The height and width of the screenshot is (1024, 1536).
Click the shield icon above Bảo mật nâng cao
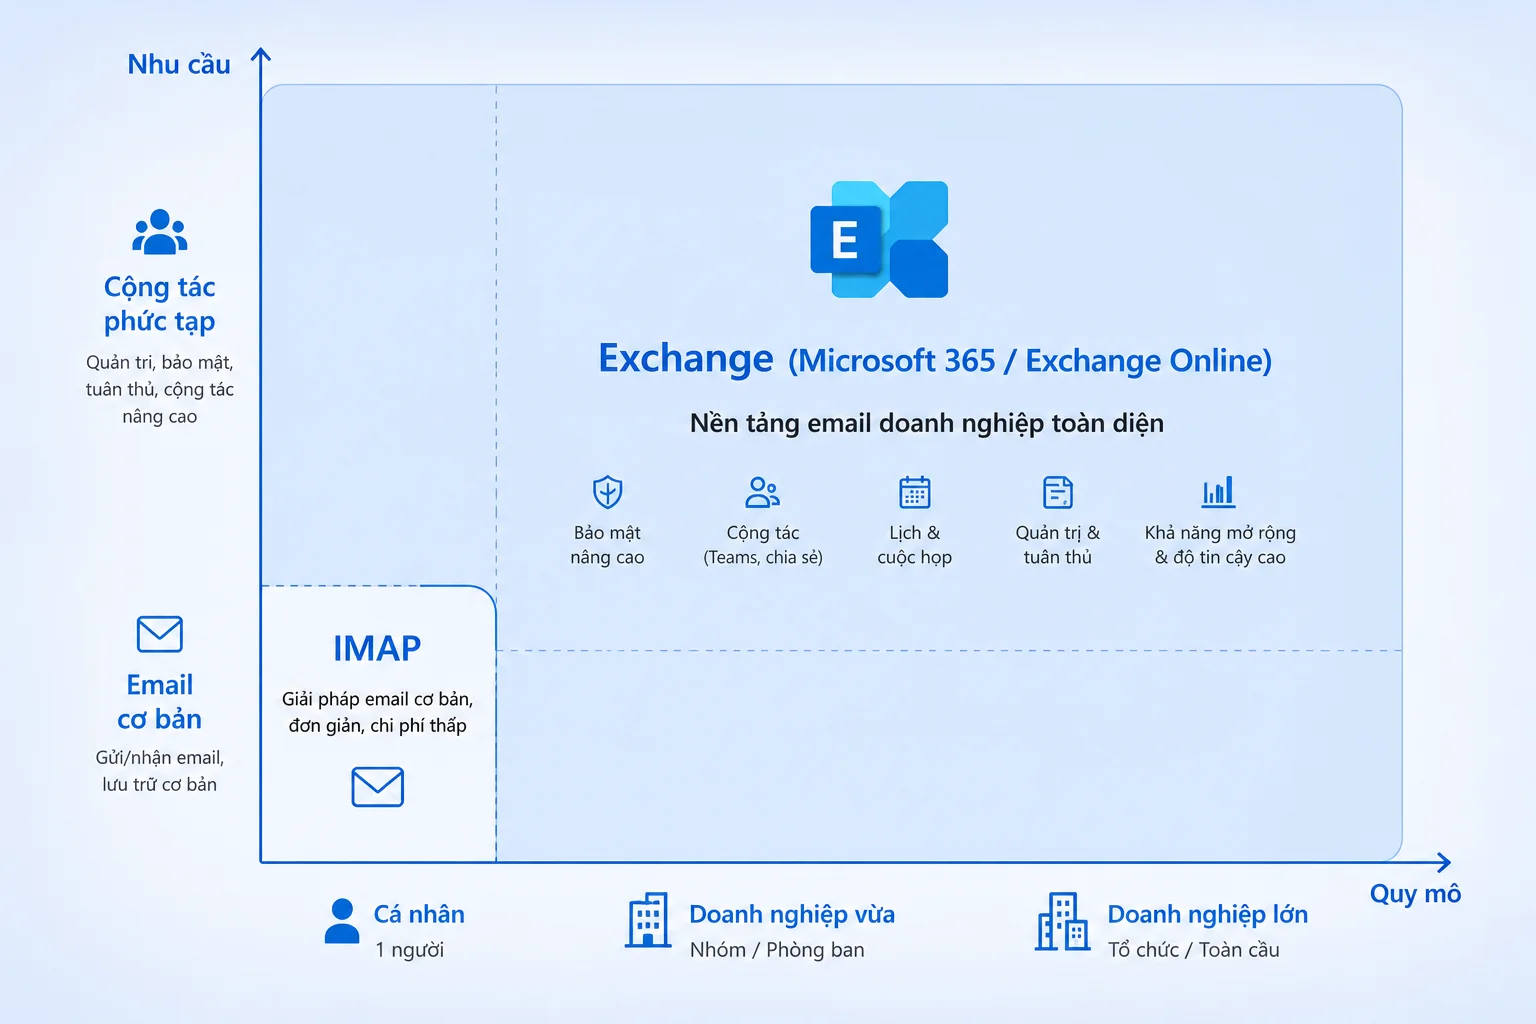[607, 493]
